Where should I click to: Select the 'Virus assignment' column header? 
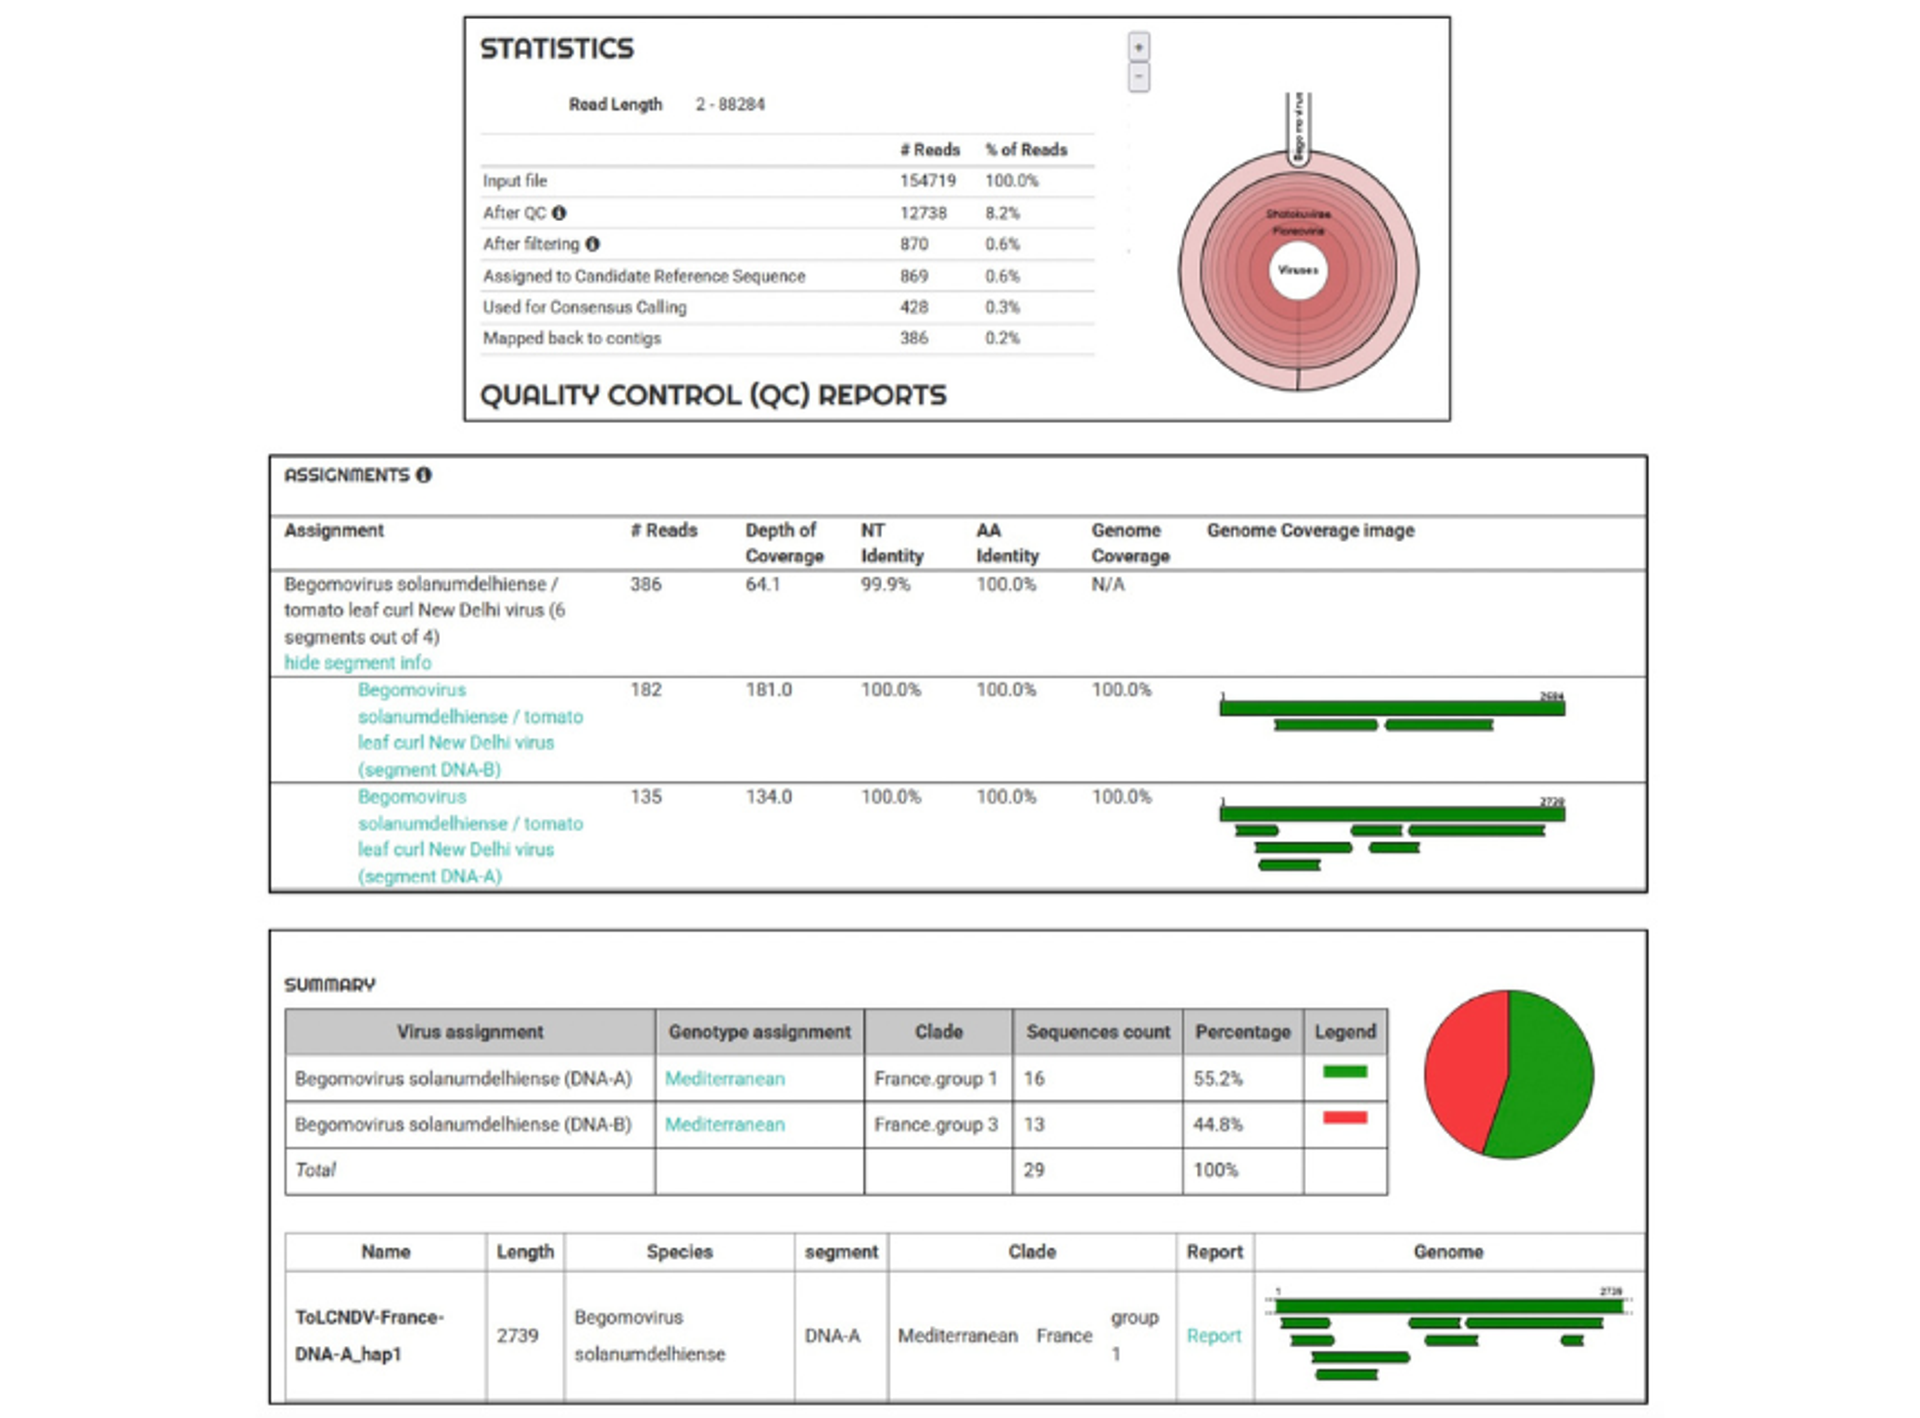(470, 1031)
